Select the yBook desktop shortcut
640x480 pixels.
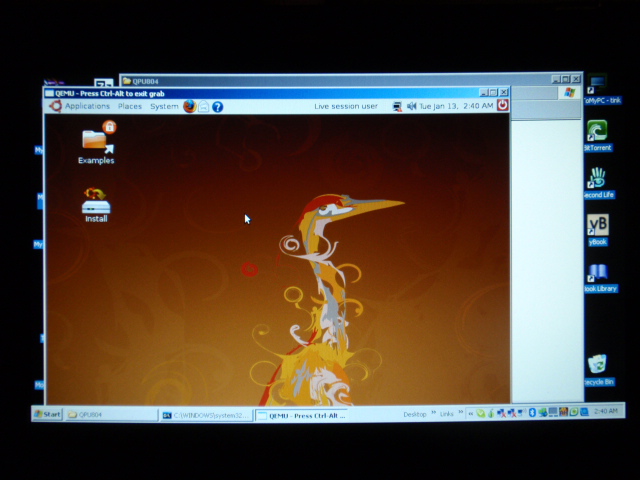click(598, 230)
